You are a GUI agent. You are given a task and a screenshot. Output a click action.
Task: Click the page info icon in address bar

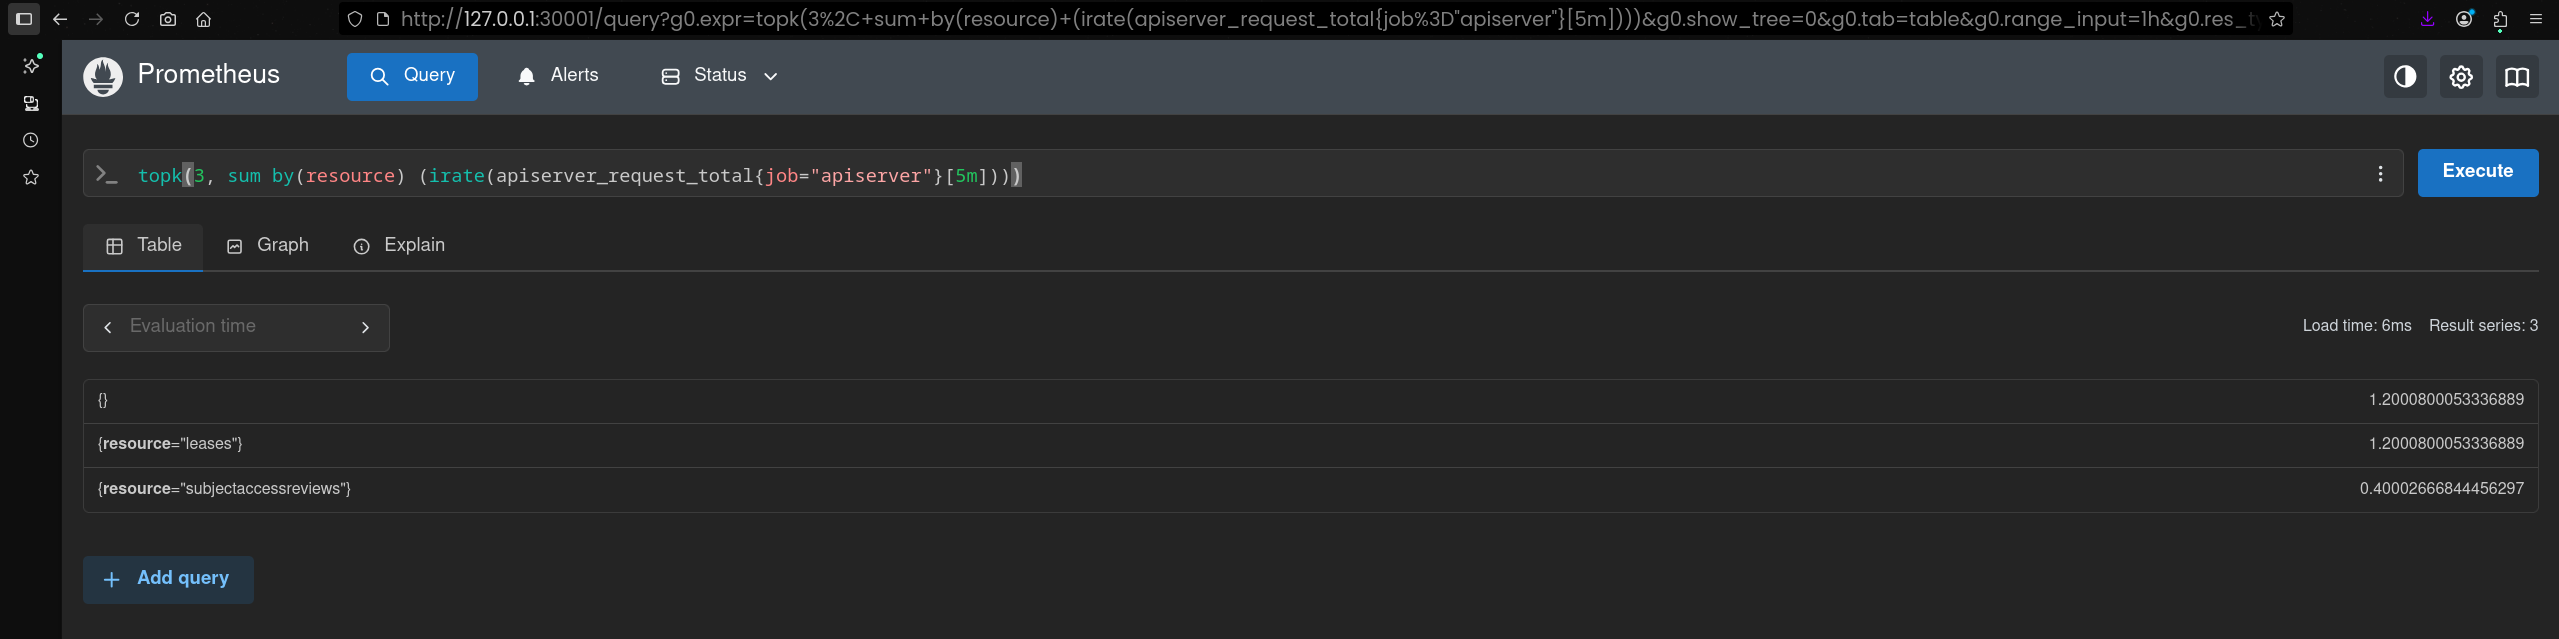[x=383, y=19]
